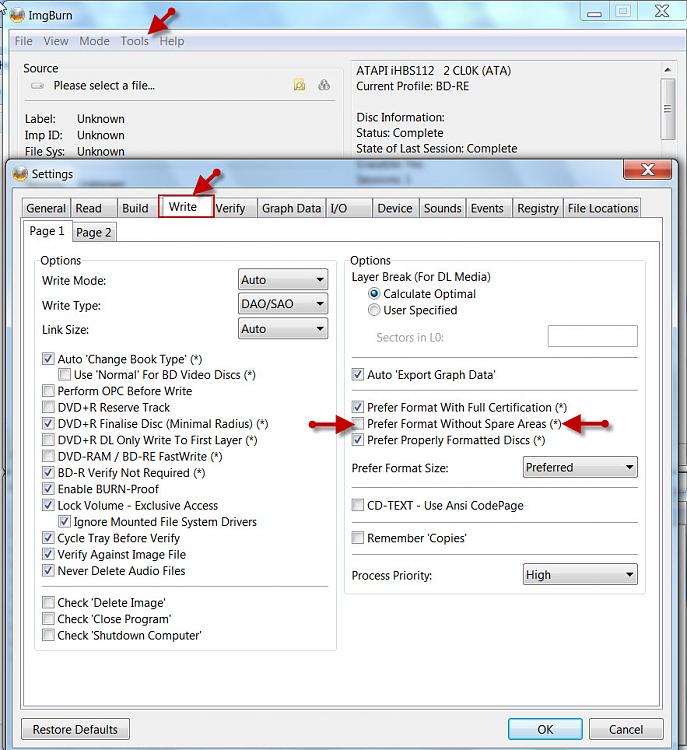The image size is (687, 750).
Task: Open the Help menu in ImgBurn
Action: pos(172,41)
